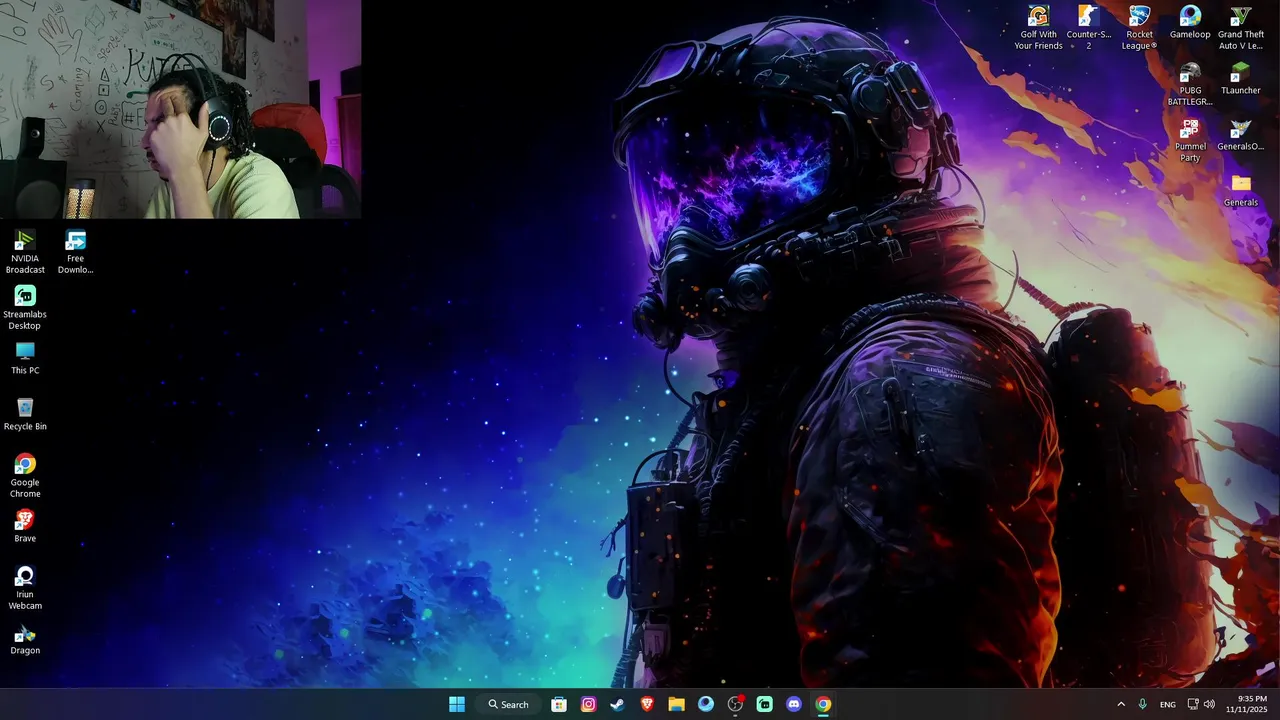Open the volume control in tray
This screenshot has height=720, width=1280.
point(1209,704)
